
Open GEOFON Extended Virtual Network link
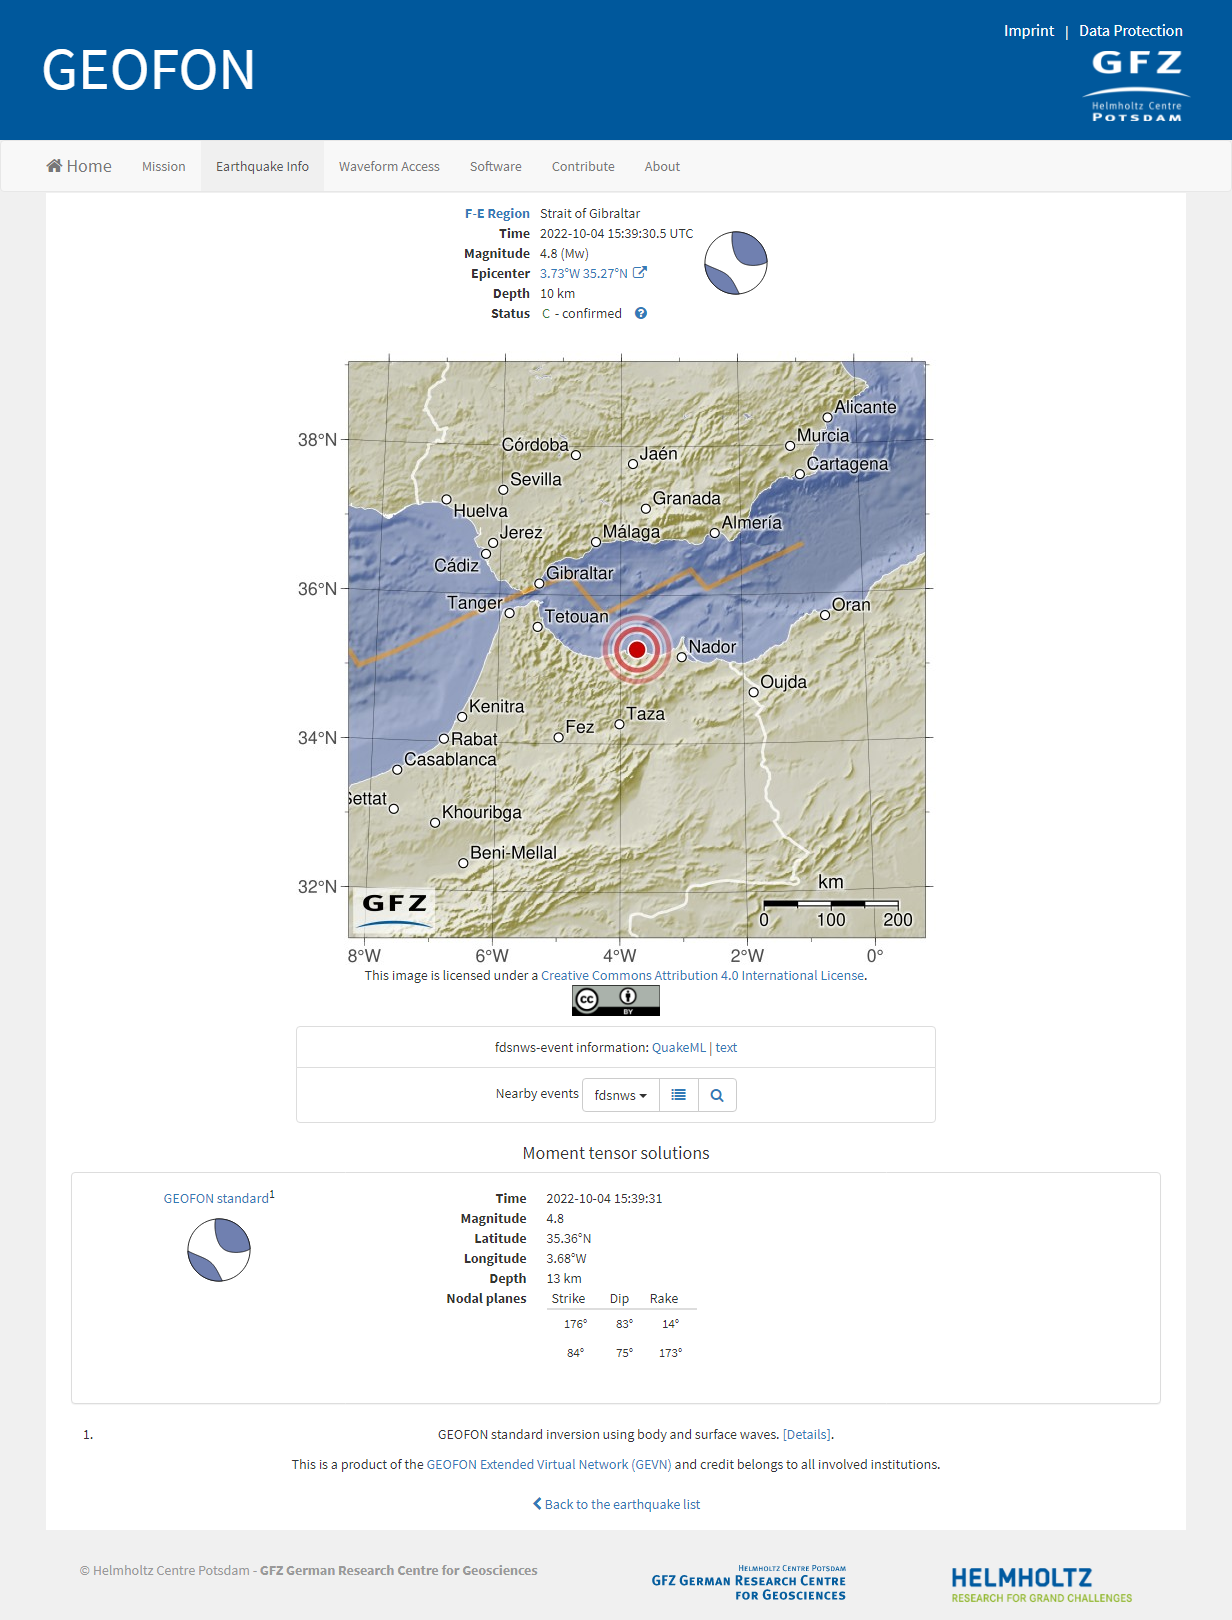549,1464
